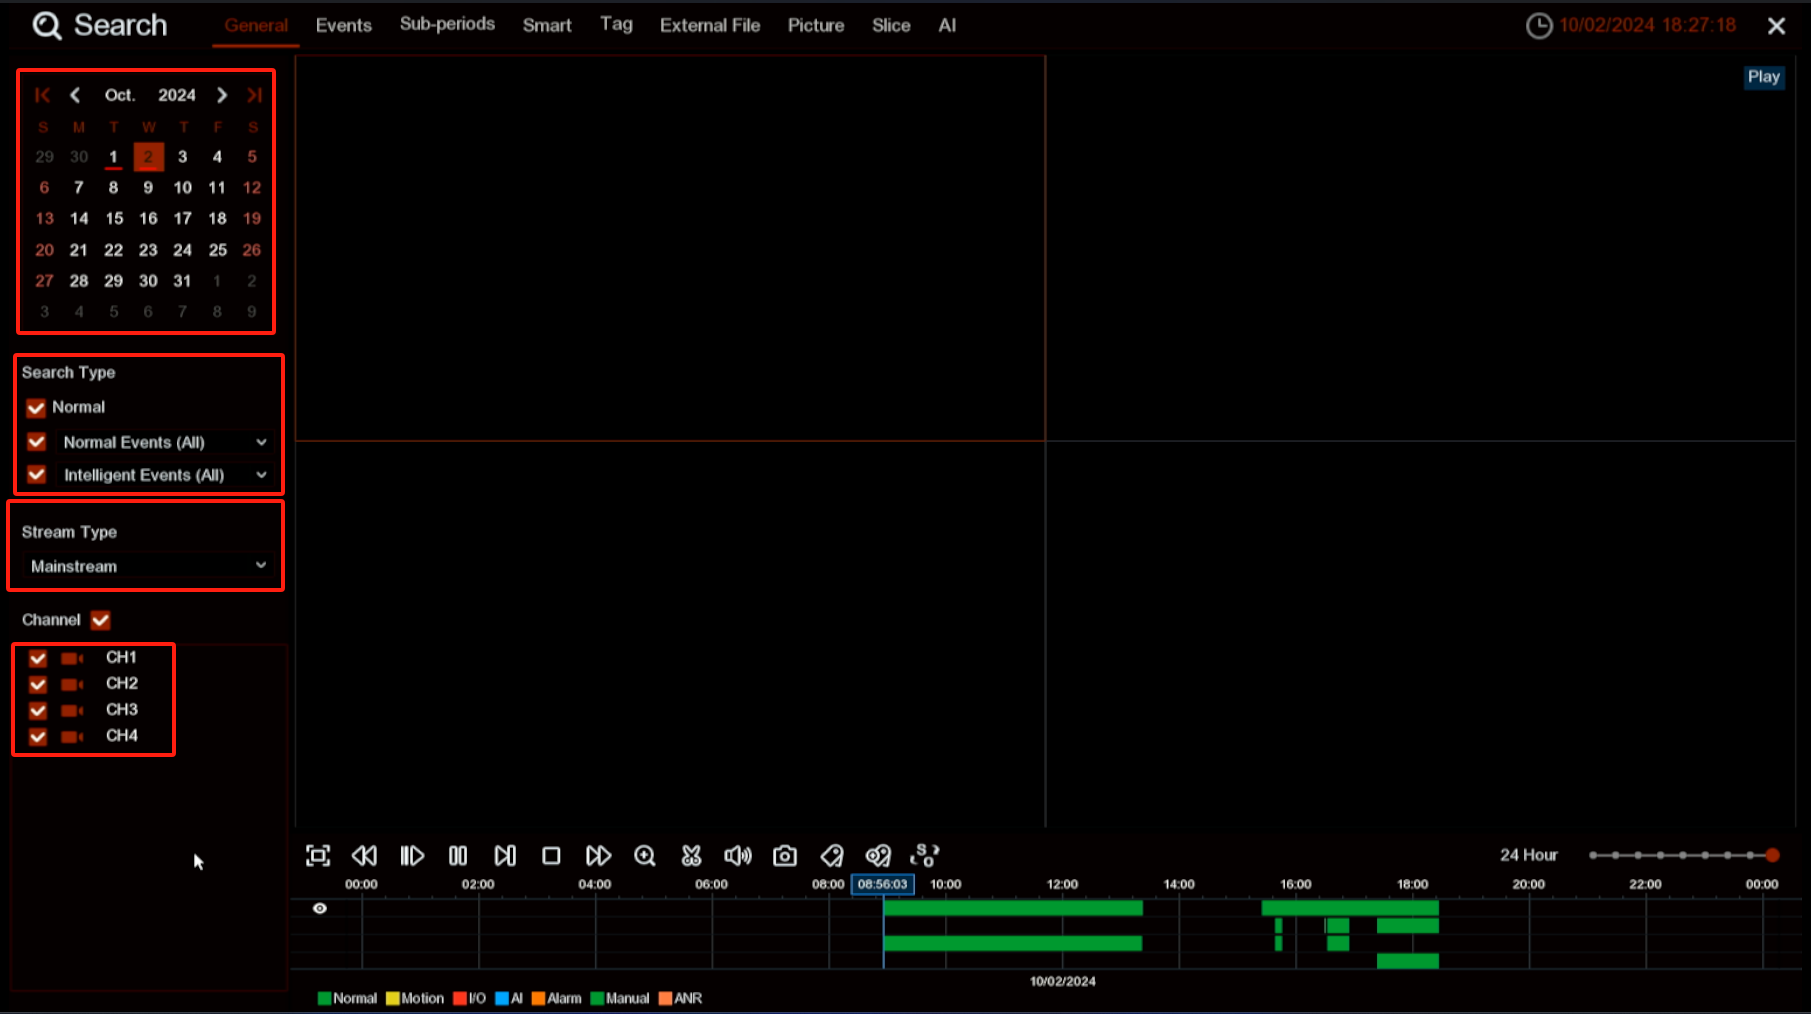
Task: Uncheck the CH3 checkbox
Action: (x=38, y=710)
